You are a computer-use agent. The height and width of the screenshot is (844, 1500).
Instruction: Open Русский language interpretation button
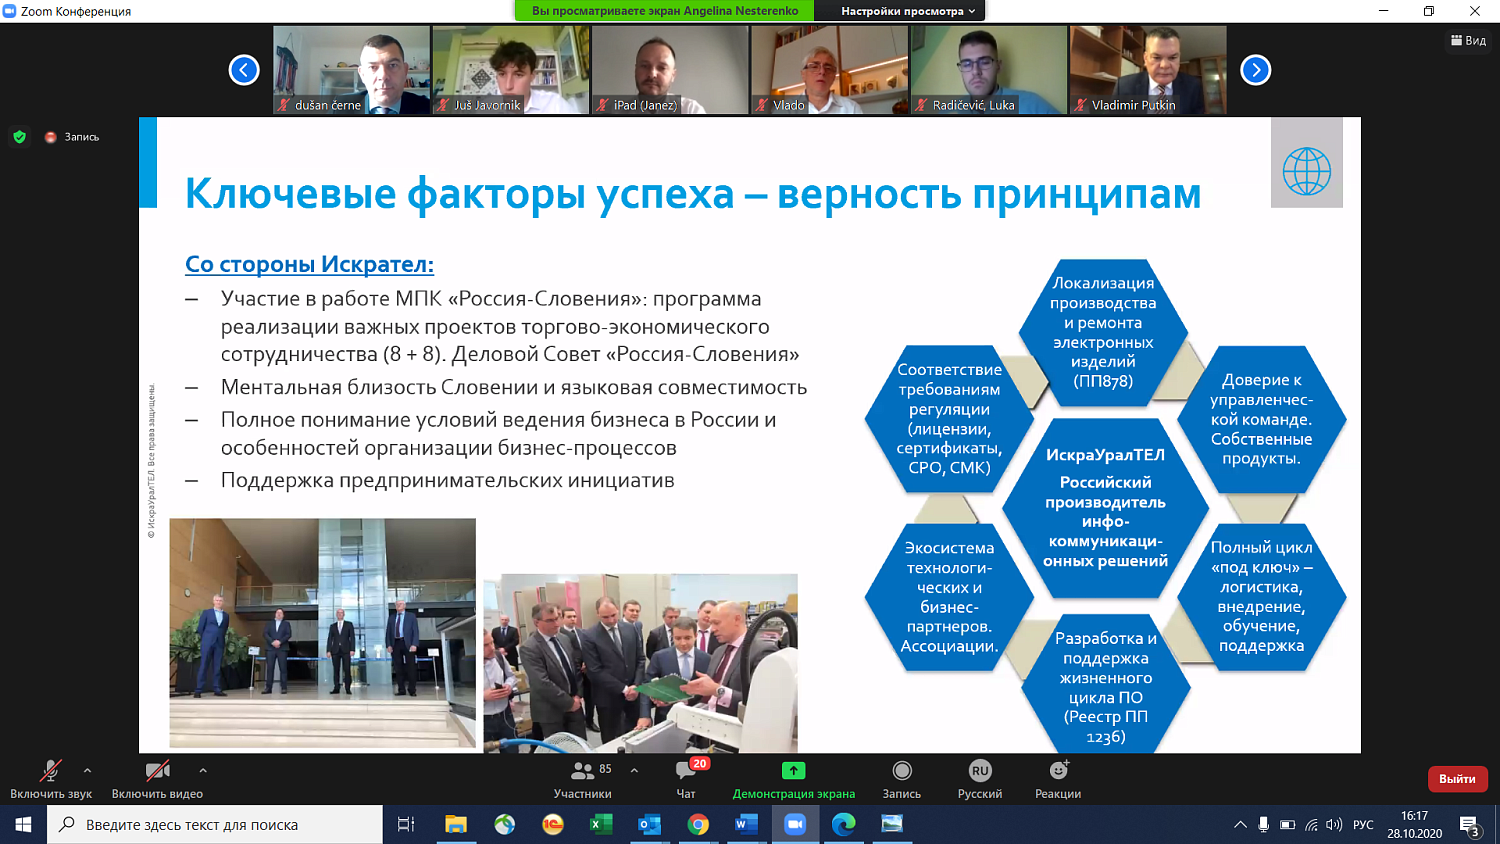[x=980, y=779]
